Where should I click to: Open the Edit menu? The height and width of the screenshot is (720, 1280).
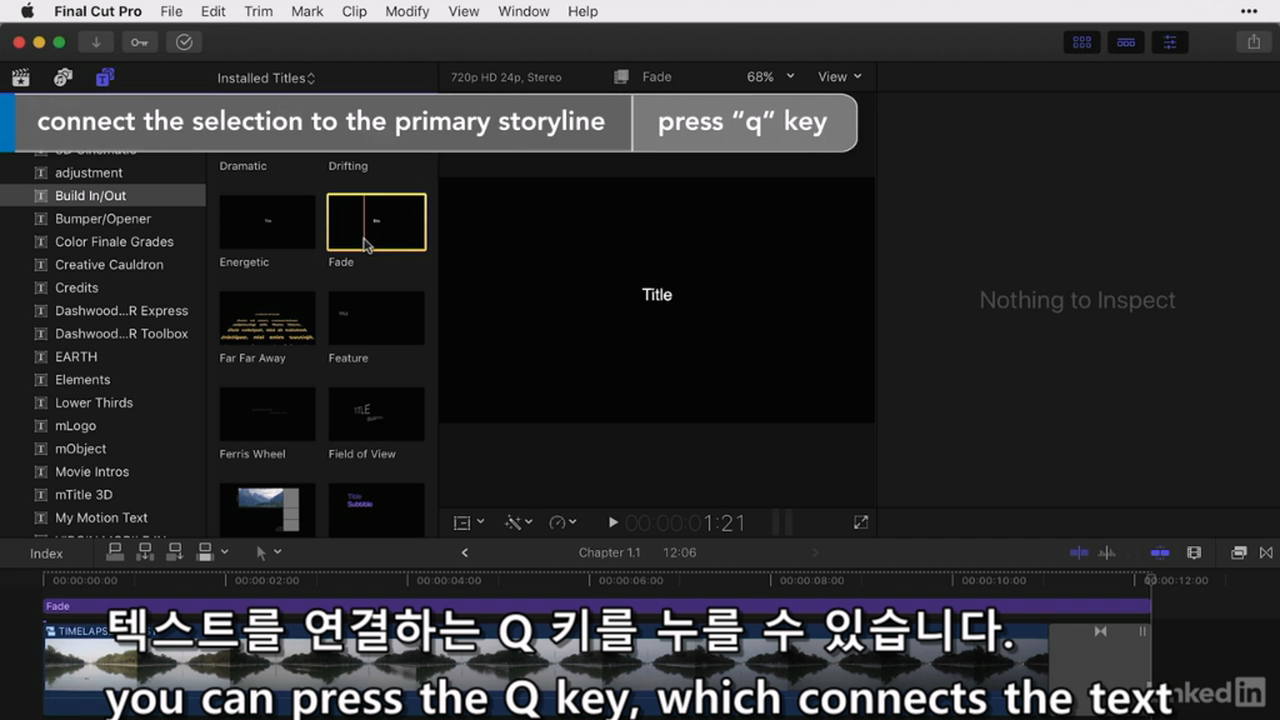213,11
